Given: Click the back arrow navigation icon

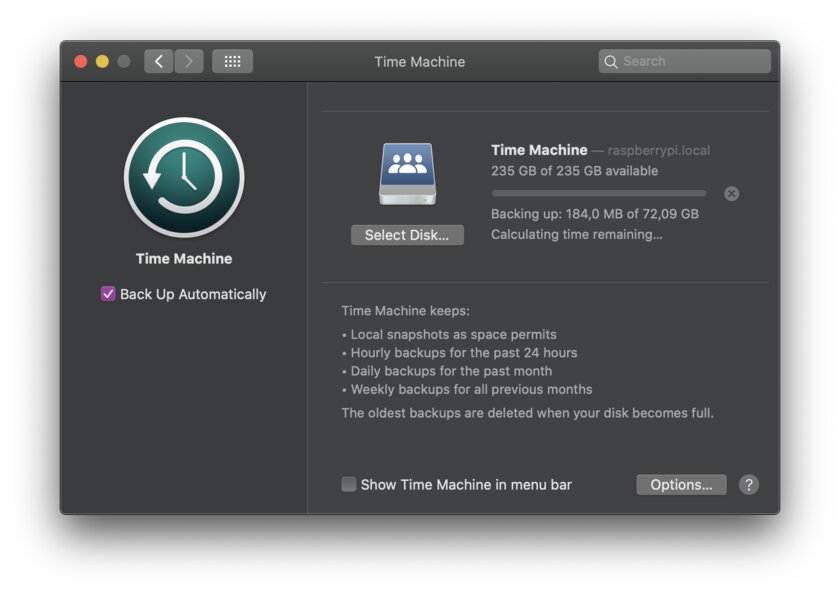Looking at the screenshot, I should click(158, 61).
